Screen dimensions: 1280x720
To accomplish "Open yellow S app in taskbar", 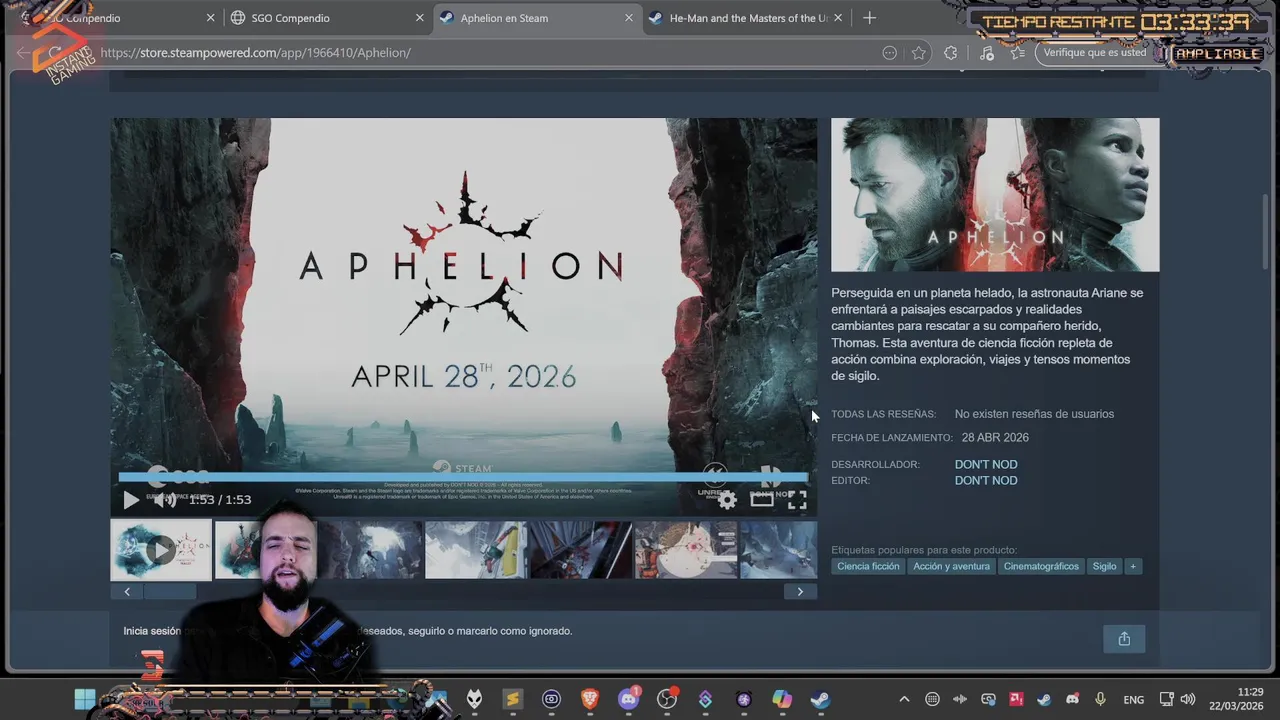I will 512,700.
